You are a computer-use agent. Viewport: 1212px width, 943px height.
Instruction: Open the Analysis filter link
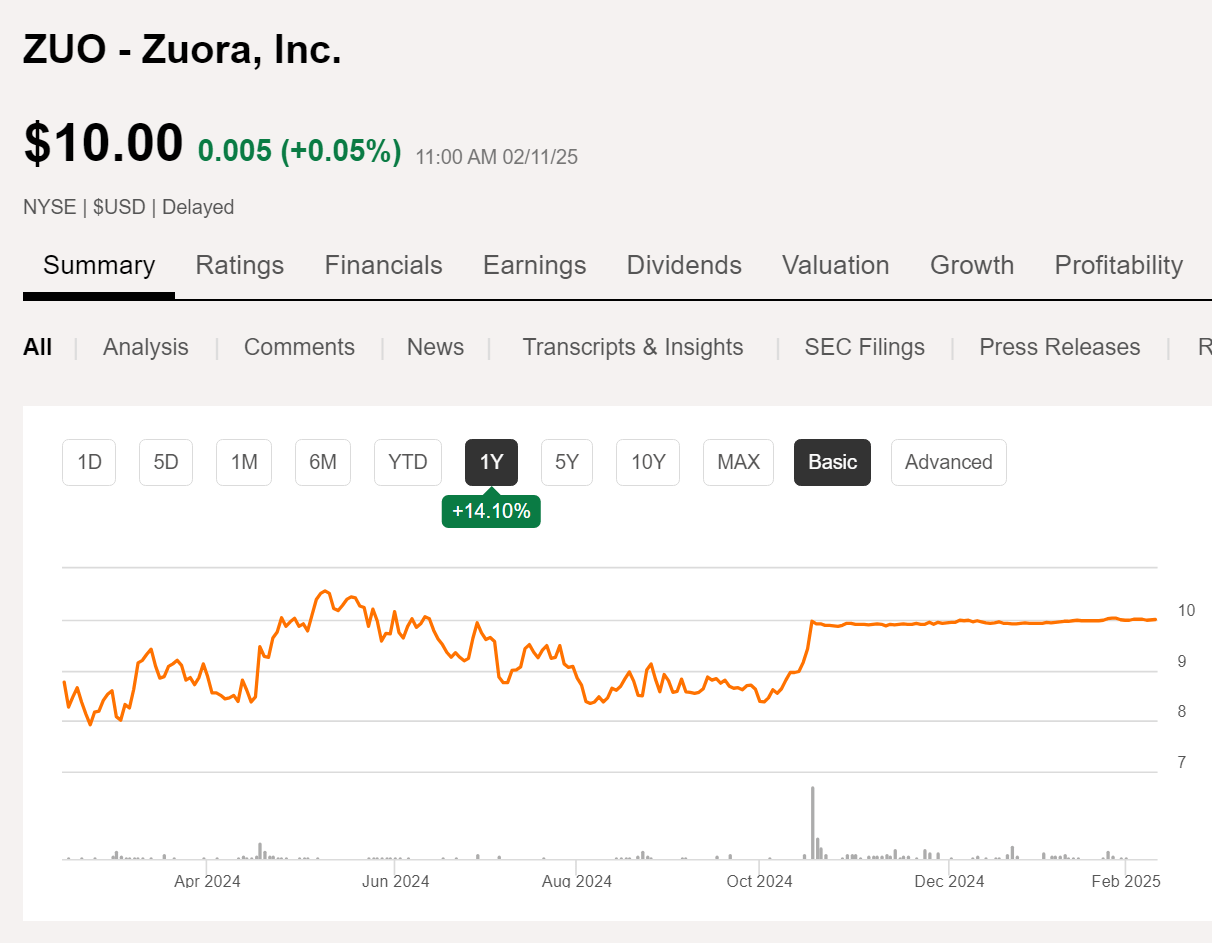tap(145, 347)
